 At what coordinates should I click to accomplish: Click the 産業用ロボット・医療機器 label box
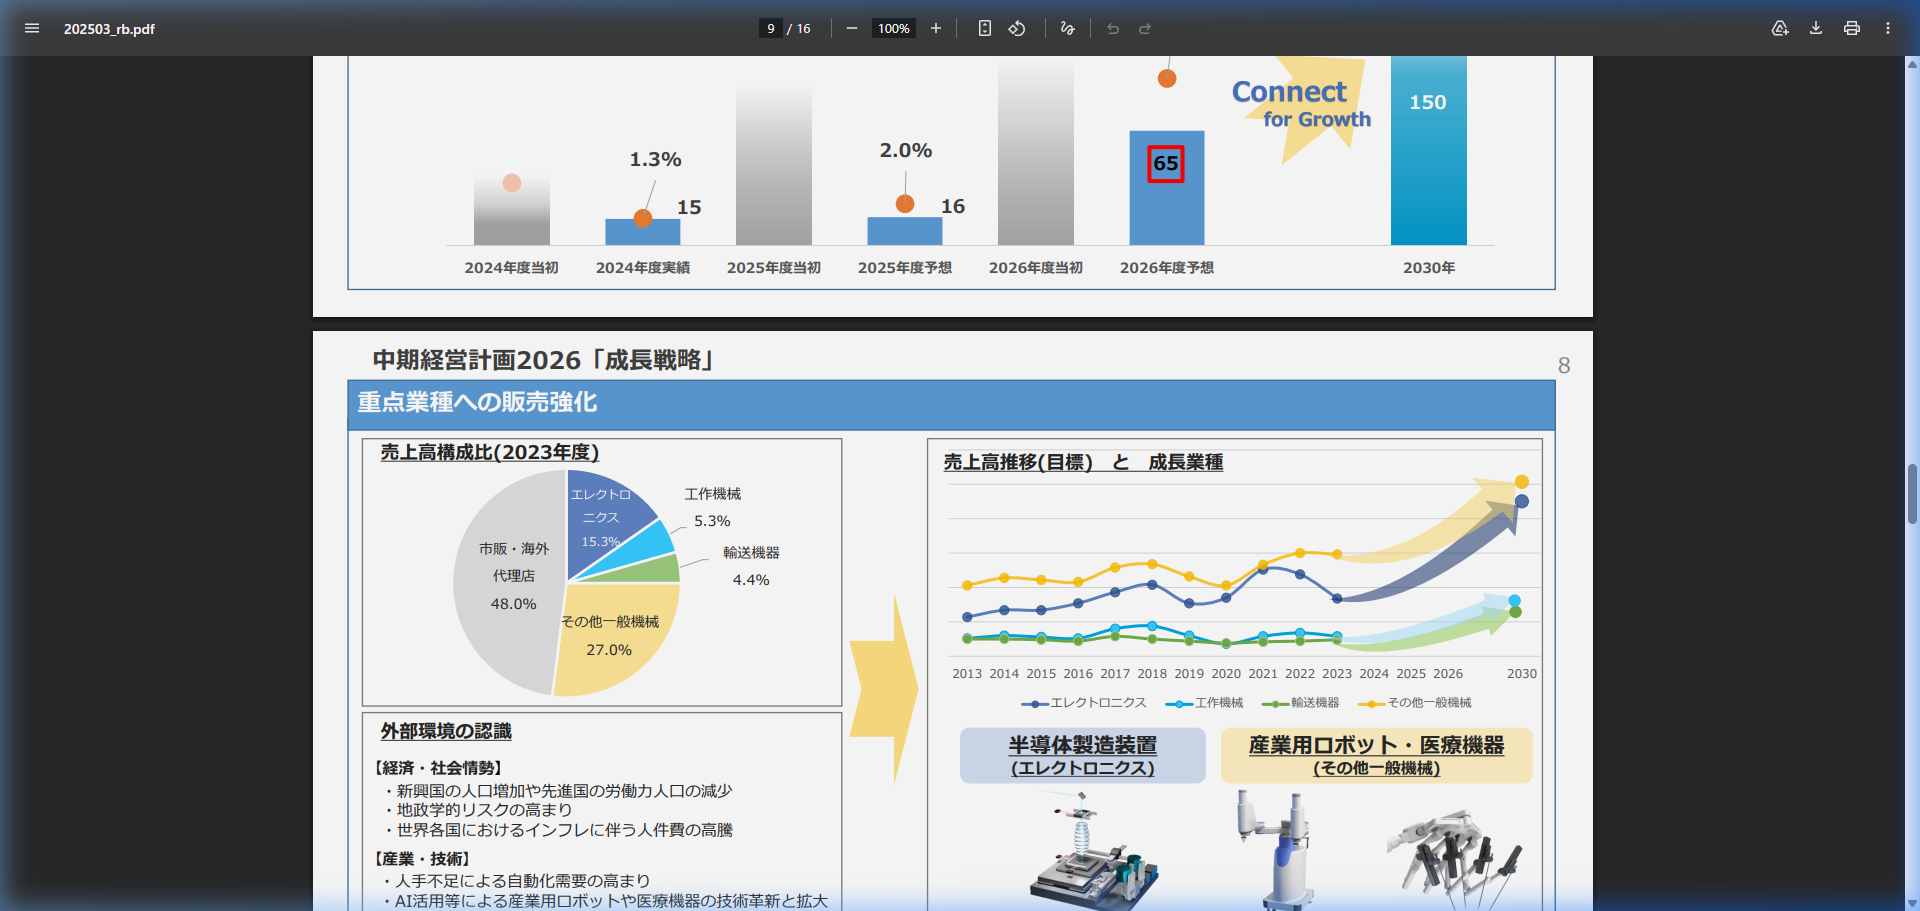[x=1376, y=755]
